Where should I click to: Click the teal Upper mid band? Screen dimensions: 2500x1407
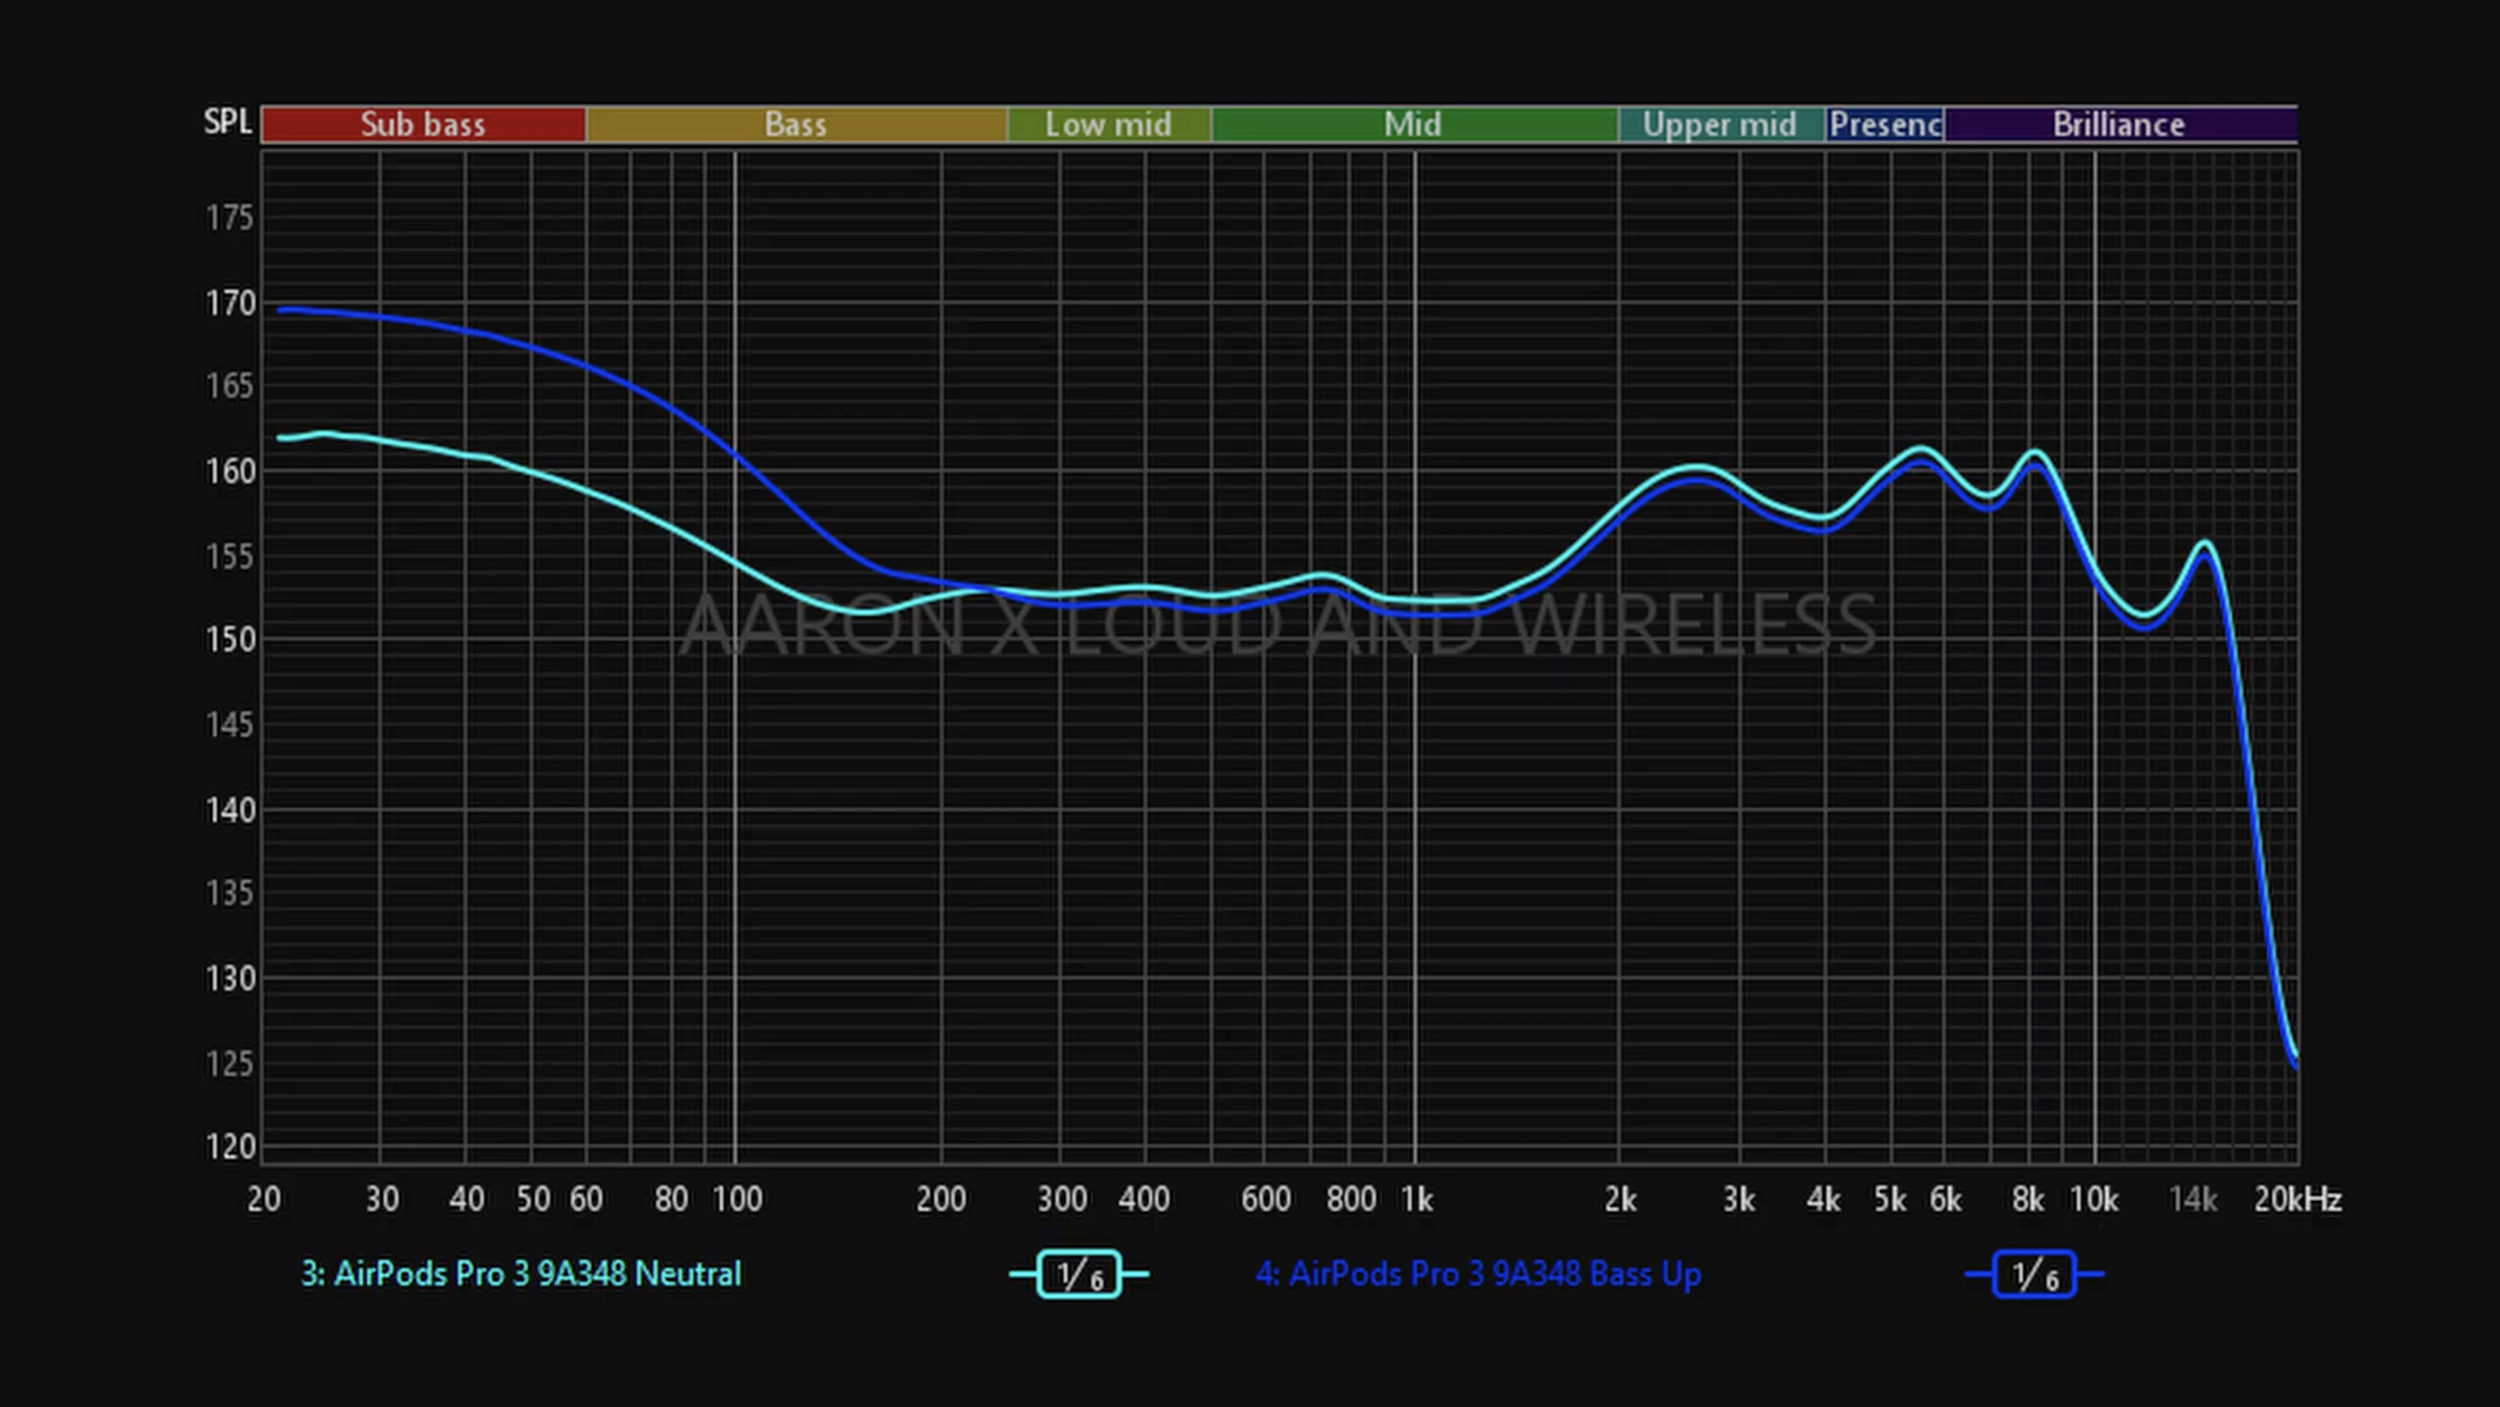click(x=1721, y=124)
